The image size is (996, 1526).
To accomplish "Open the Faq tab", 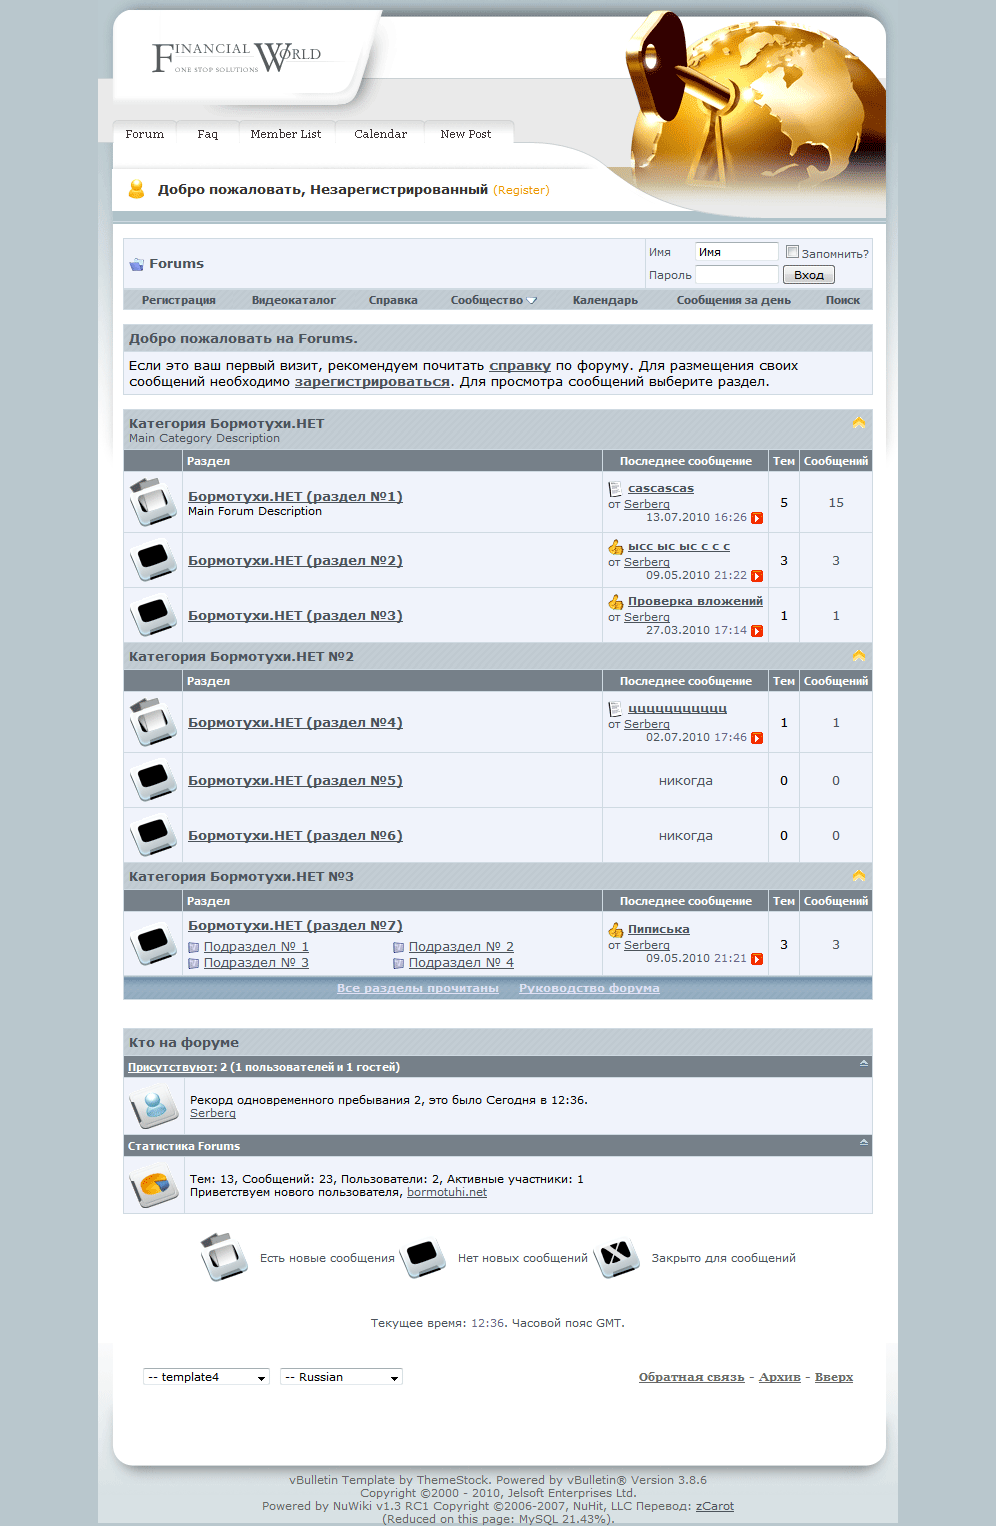I will pyautogui.click(x=207, y=134).
